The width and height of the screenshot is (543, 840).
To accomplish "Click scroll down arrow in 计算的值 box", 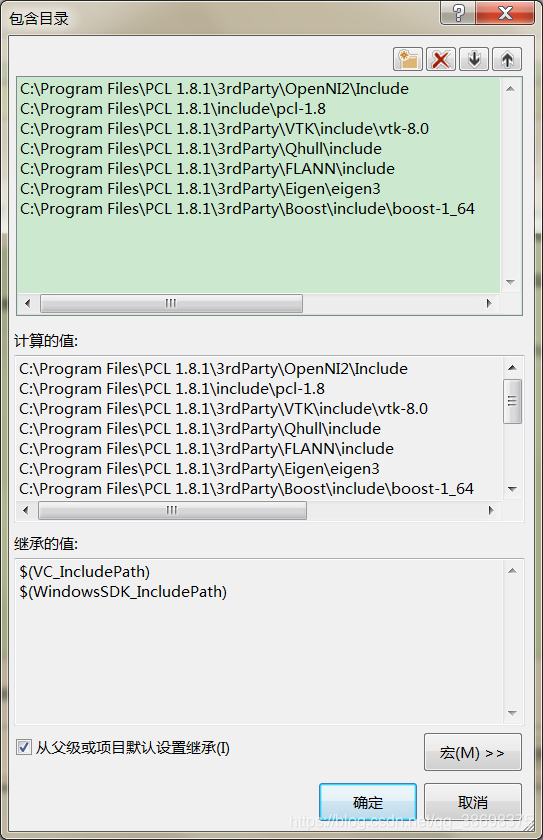I will point(512,489).
